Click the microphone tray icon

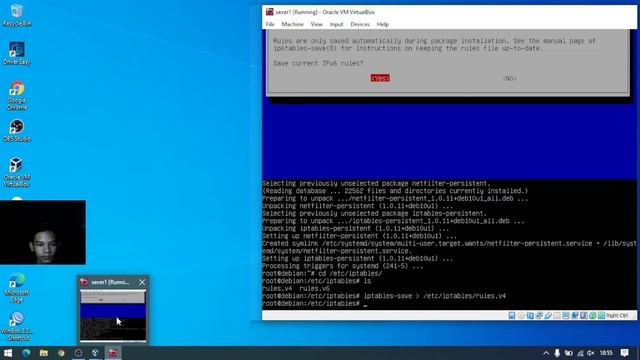pos(557,353)
